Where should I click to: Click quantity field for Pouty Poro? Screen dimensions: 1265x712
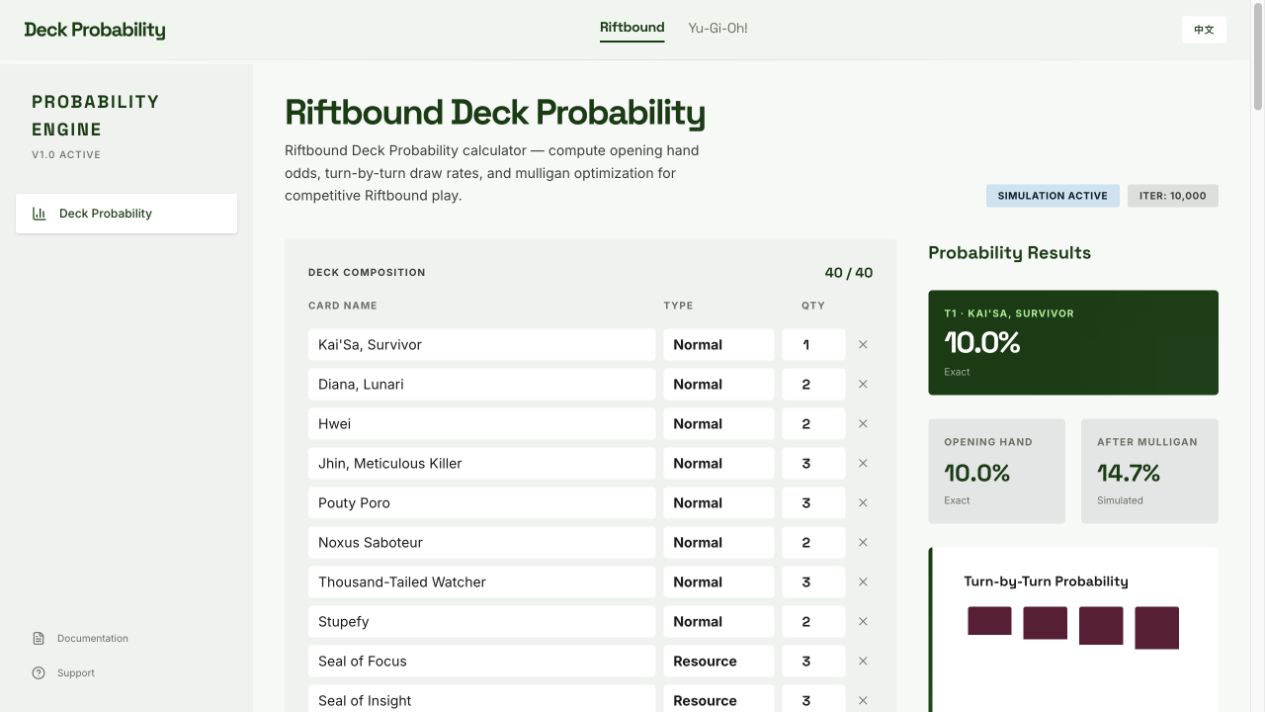tap(813, 503)
